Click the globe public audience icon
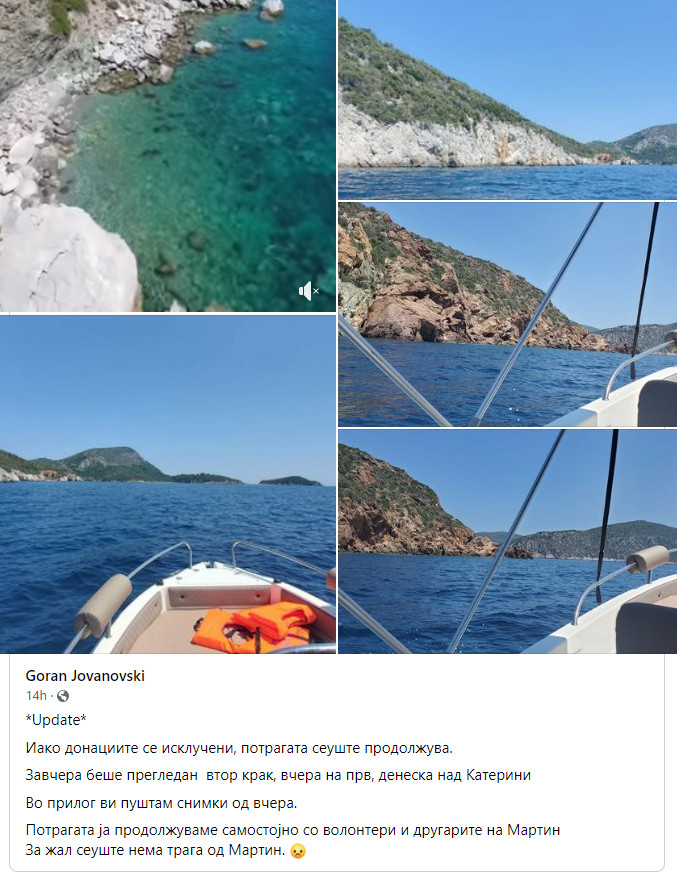 tap(63, 696)
